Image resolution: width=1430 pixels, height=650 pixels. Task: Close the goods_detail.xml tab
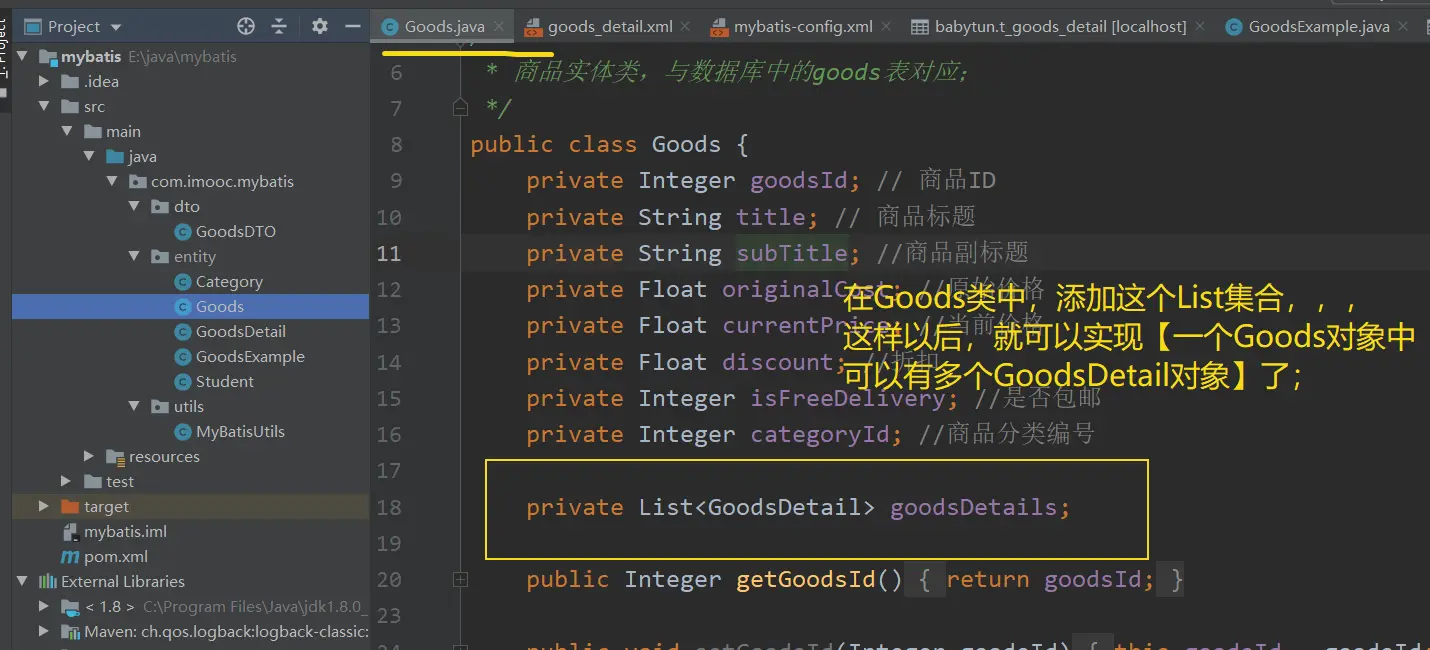coord(685,27)
